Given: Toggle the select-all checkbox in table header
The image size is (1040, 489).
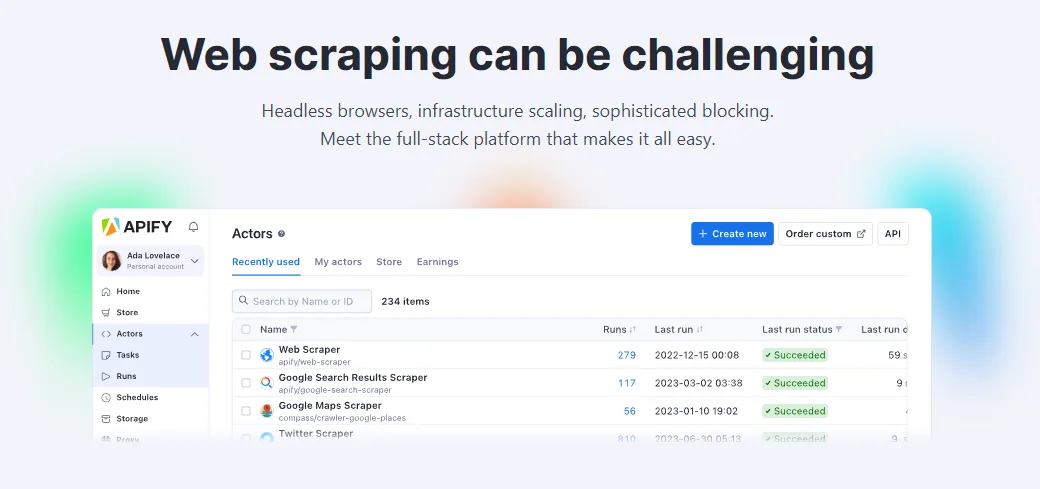Looking at the screenshot, I should pyautogui.click(x=246, y=329).
